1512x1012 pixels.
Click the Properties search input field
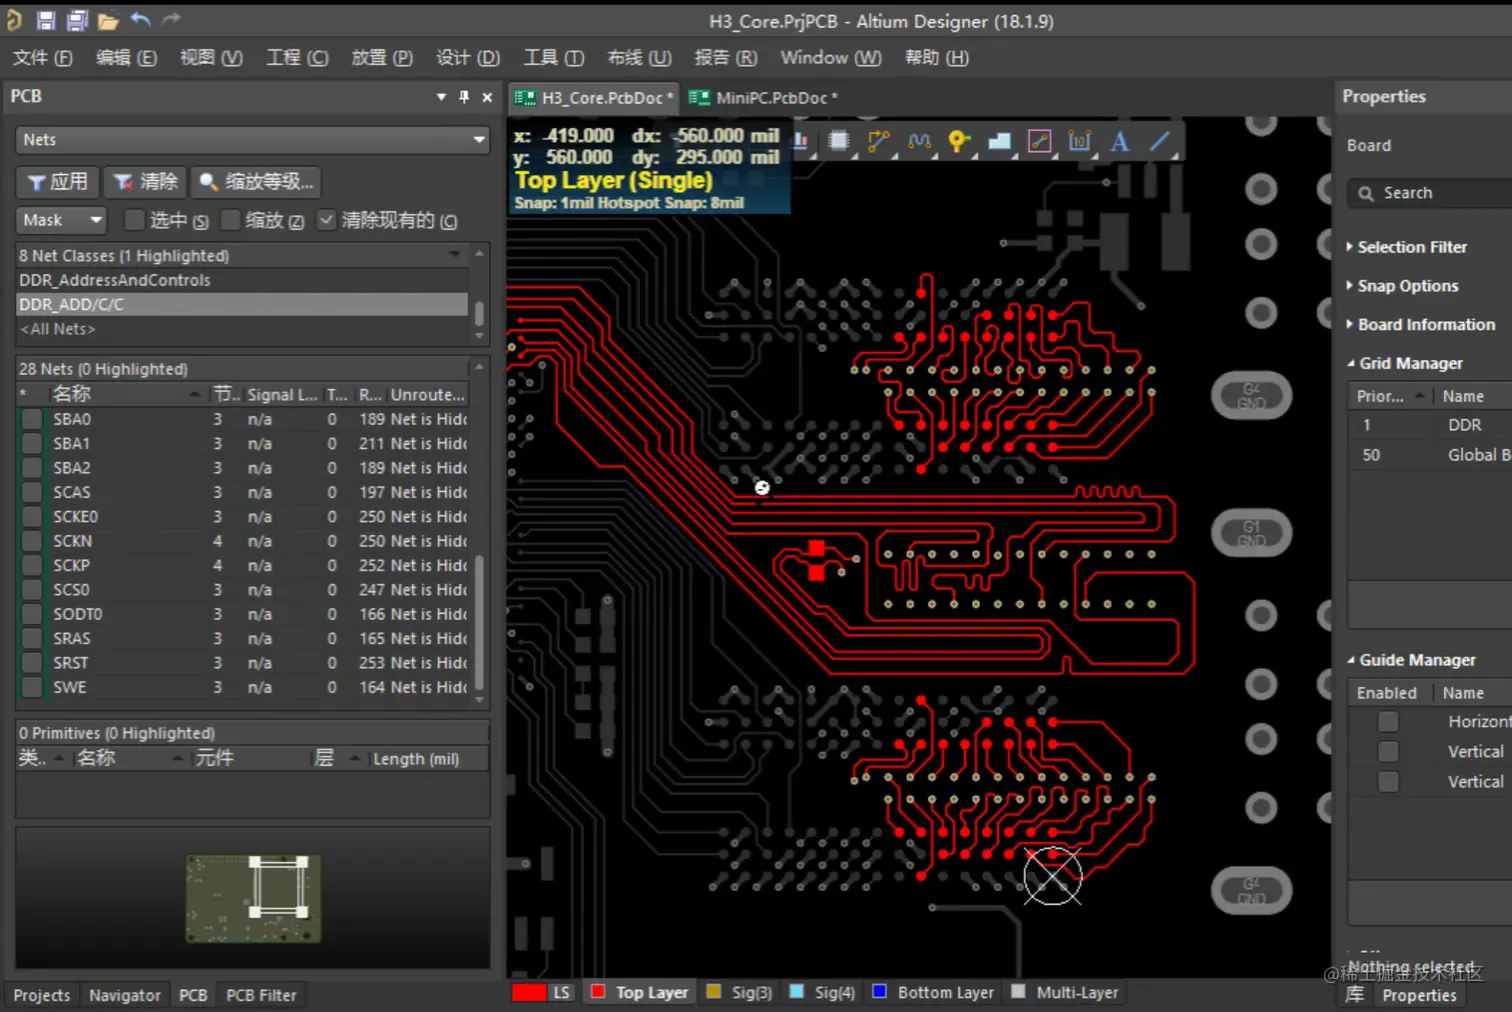click(x=1430, y=193)
